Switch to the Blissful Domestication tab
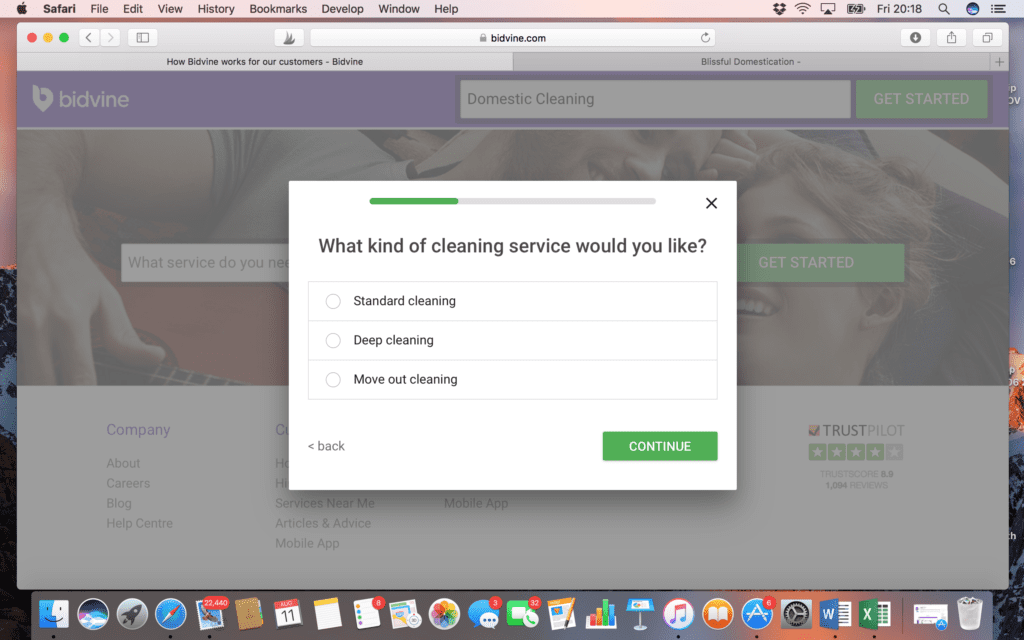 click(x=751, y=62)
